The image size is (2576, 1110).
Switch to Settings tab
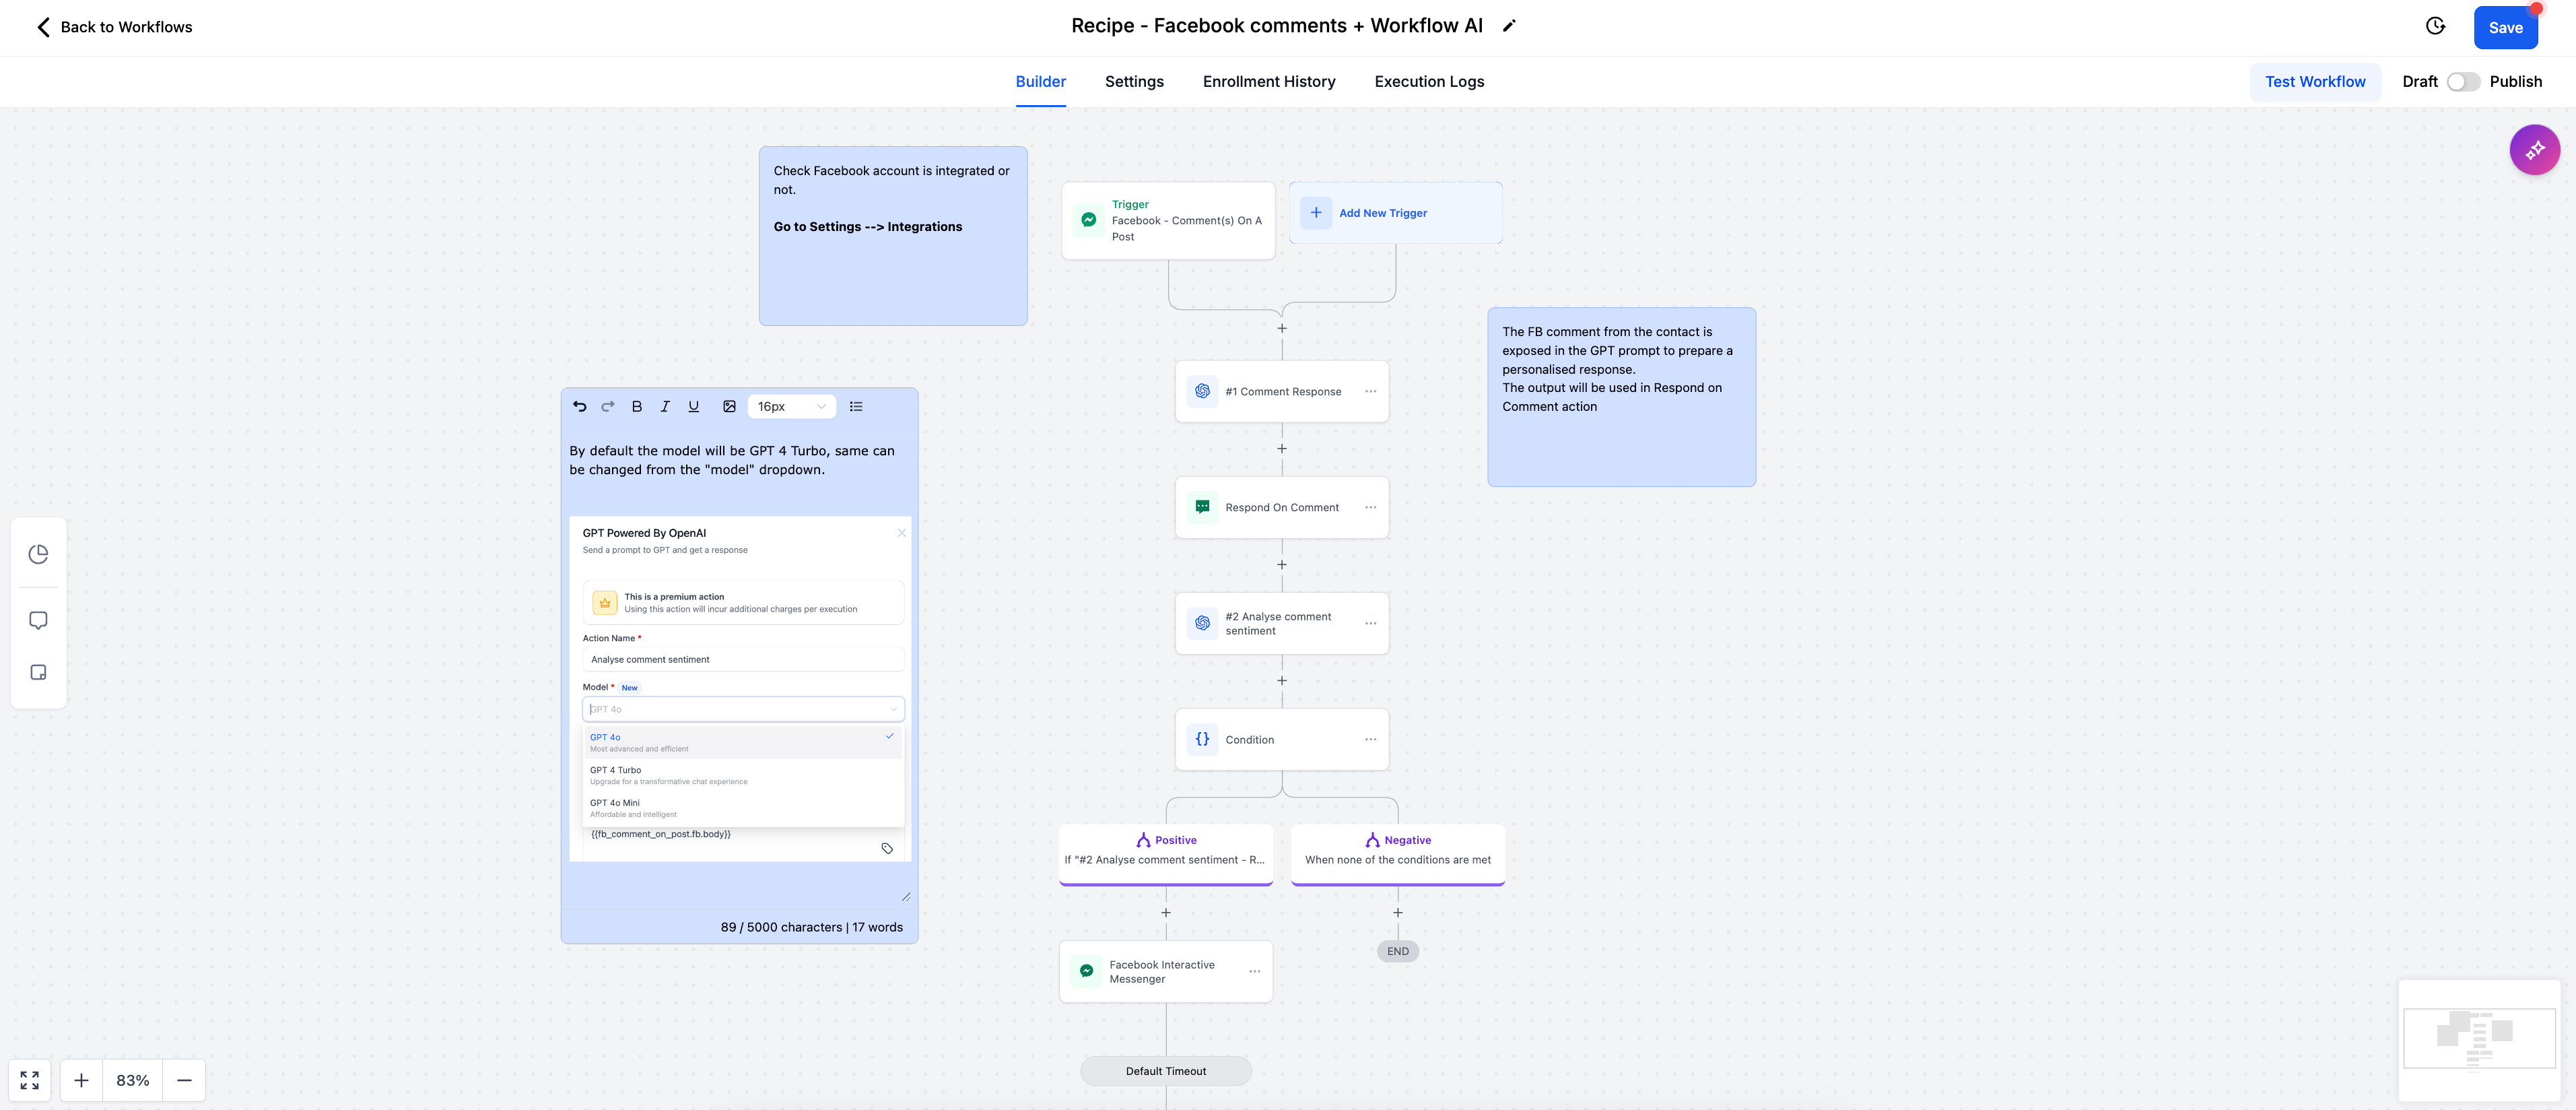(1134, 81)
